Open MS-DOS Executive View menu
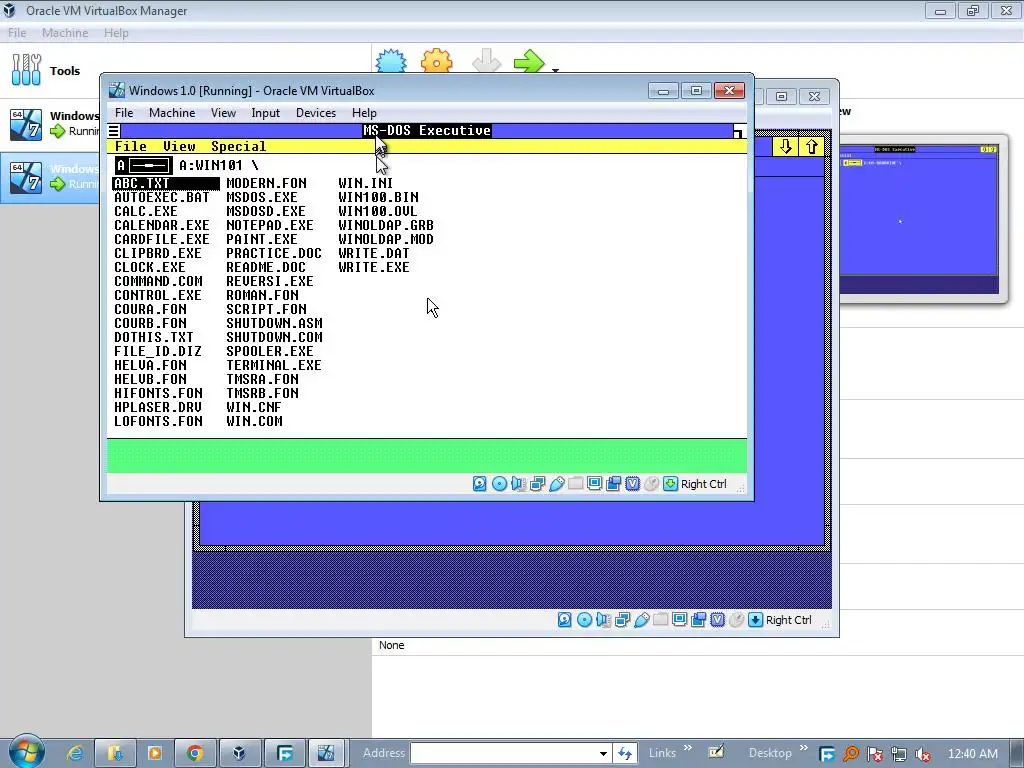 point(179,146)
